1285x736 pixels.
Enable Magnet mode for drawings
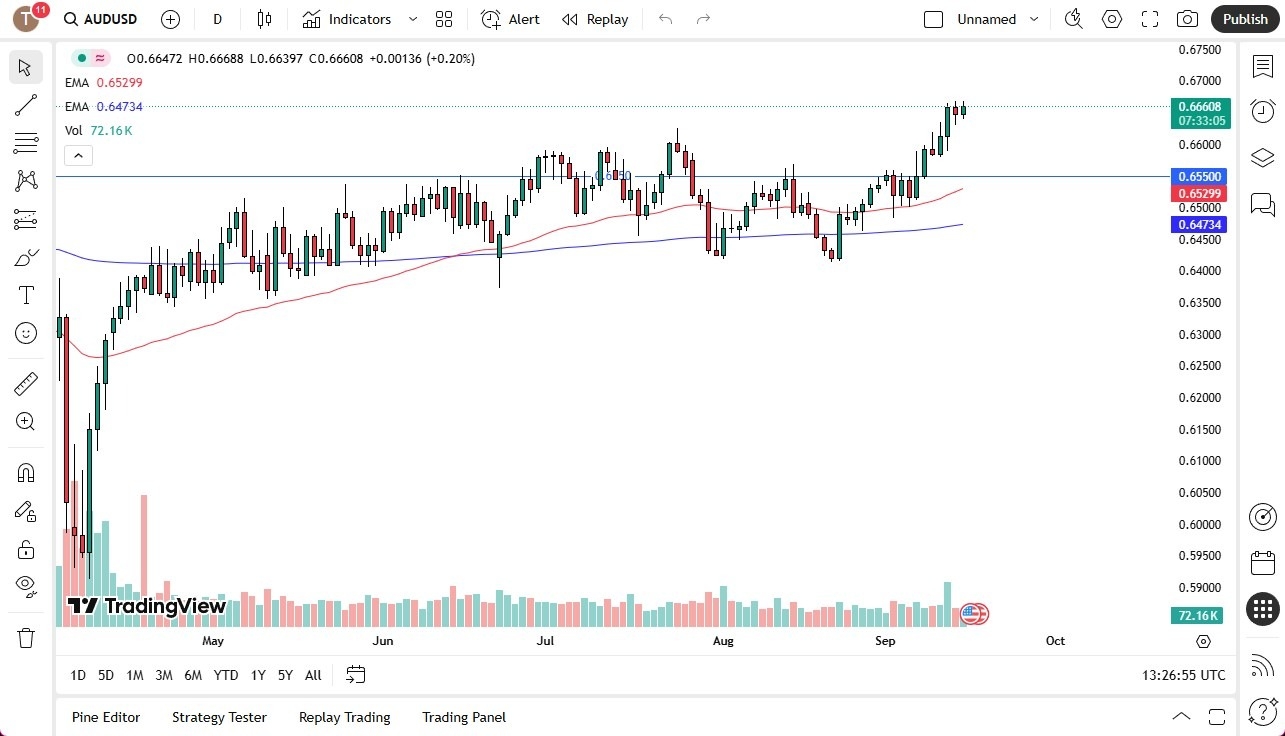(x=27, y=472)
